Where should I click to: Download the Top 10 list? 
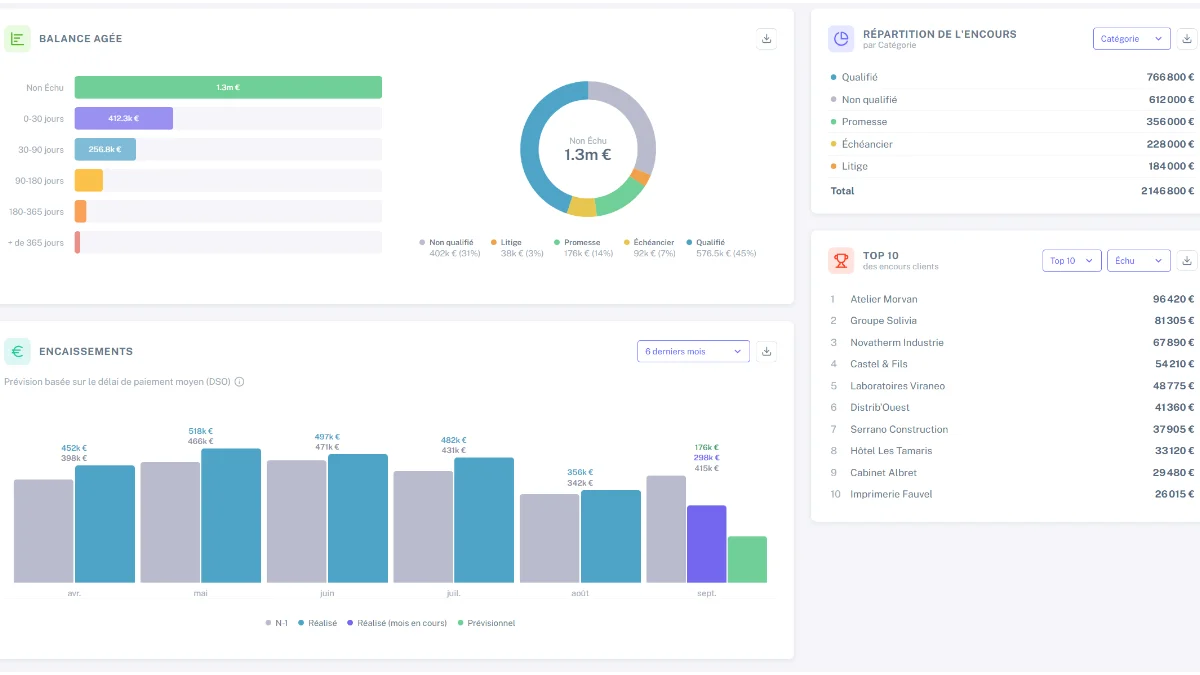[1187, 261]
